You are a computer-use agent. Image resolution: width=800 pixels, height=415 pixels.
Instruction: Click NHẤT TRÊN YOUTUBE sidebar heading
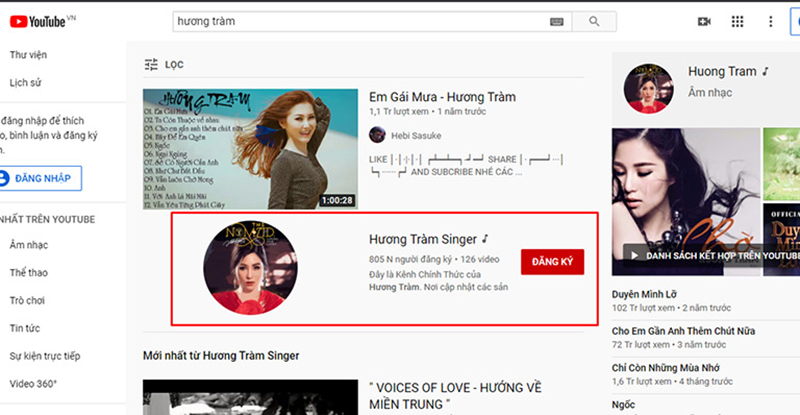pos(47,219)
